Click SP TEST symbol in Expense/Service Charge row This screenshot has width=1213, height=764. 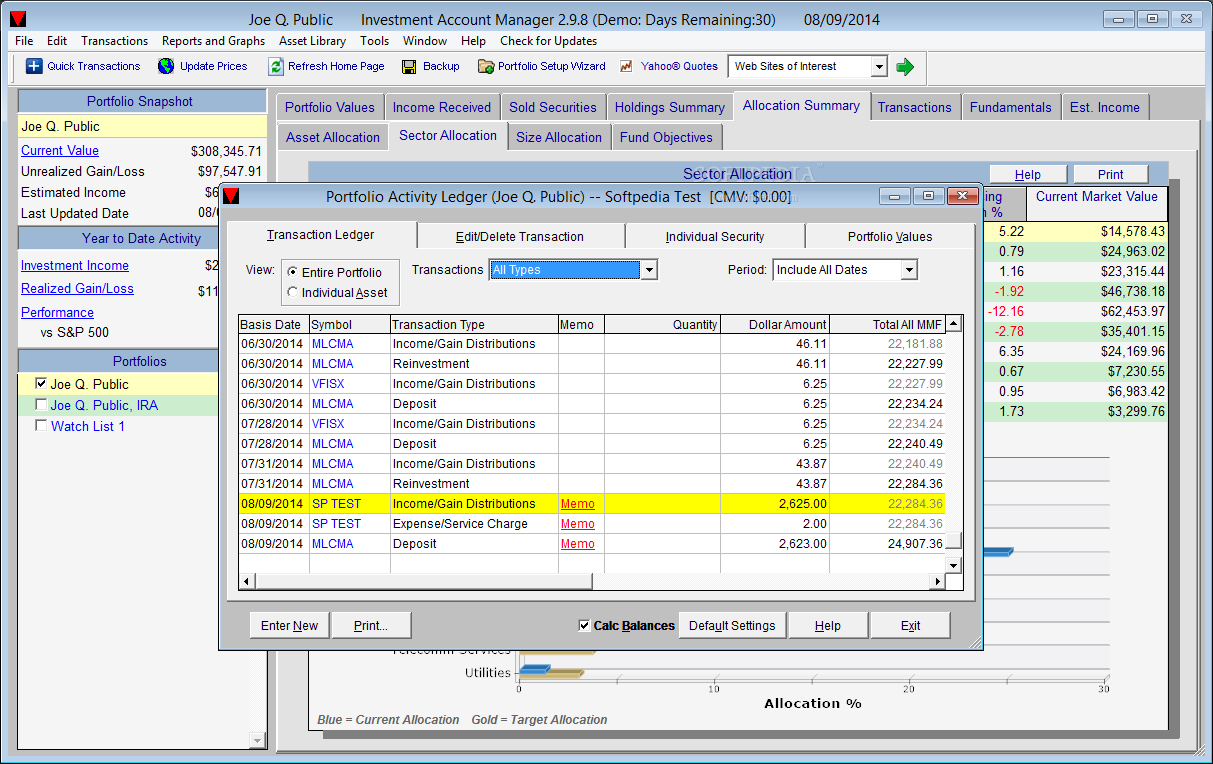click(336, 524)
